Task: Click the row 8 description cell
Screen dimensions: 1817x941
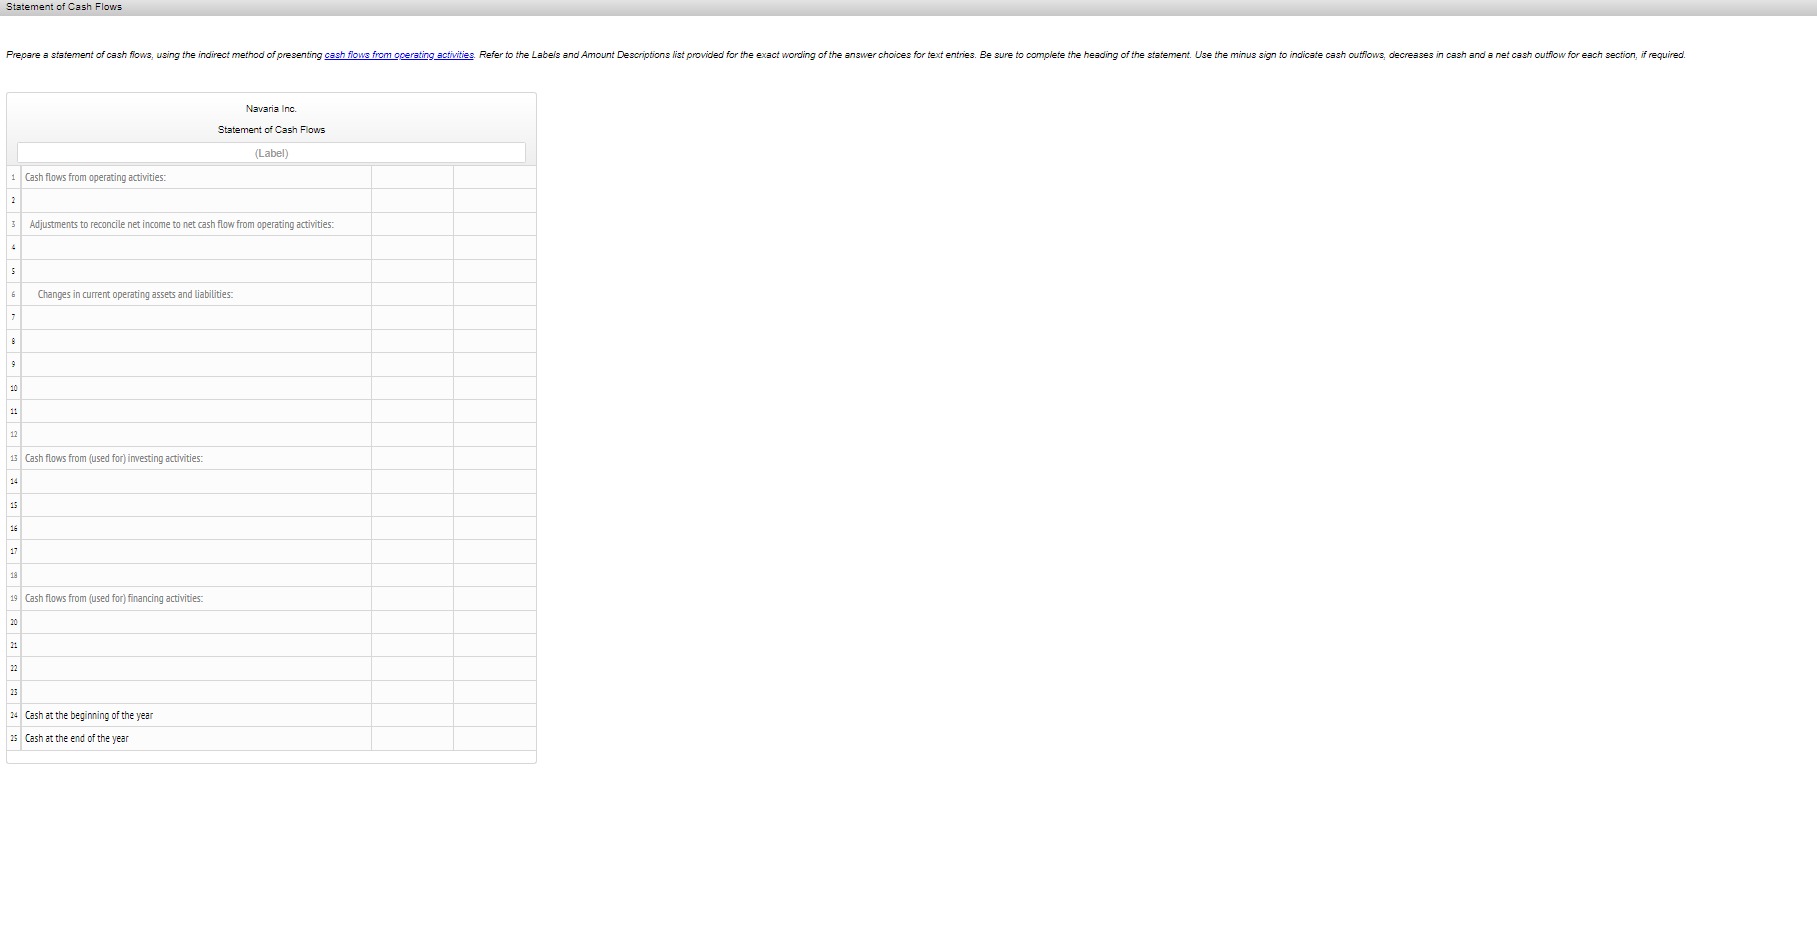Action: tap(196, 341)
